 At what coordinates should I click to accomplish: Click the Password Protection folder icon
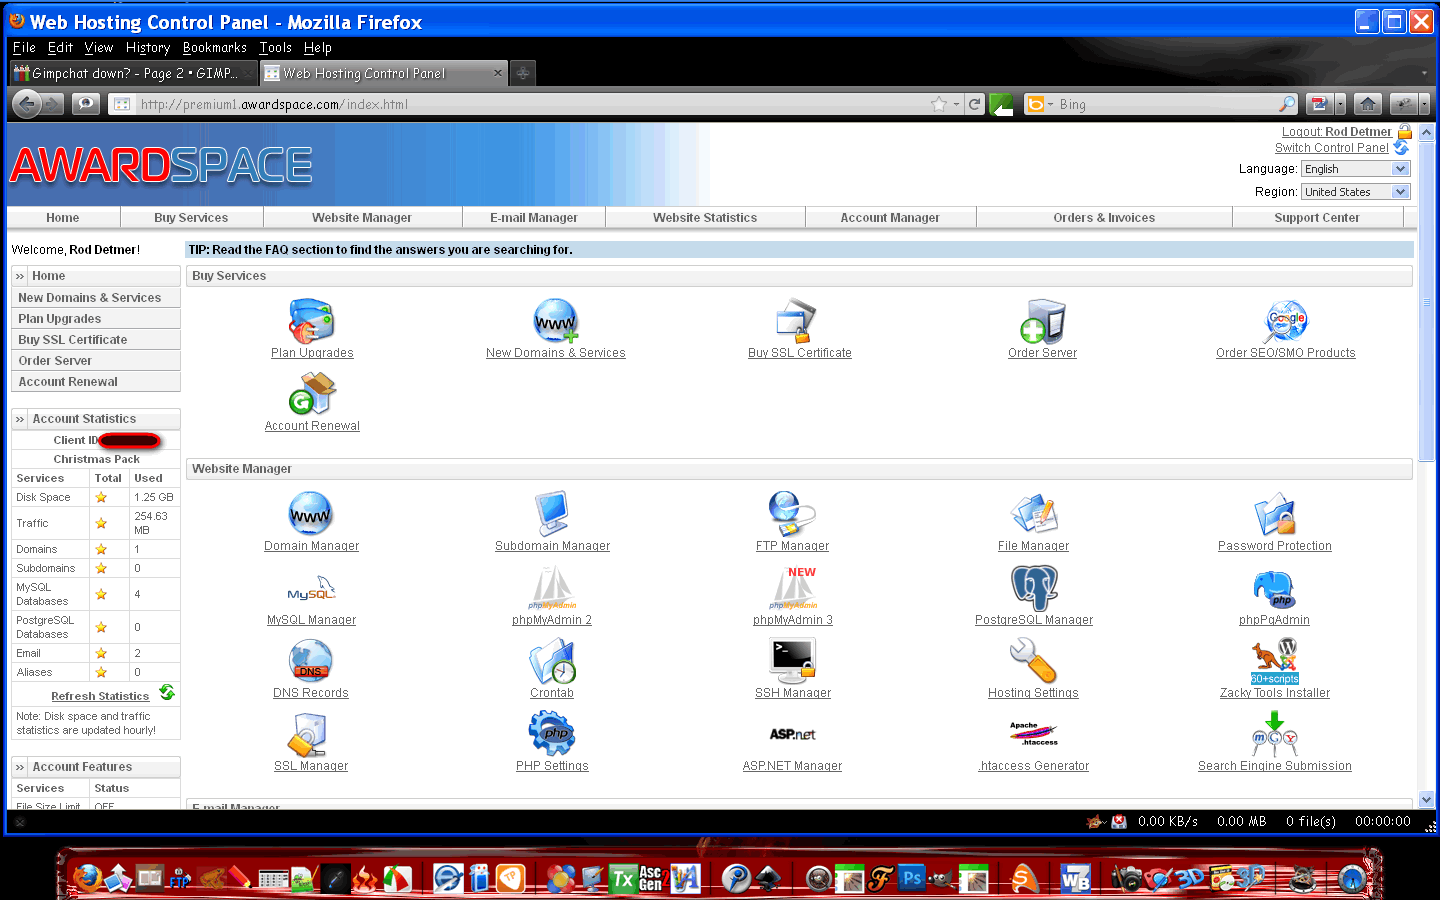[1275, 514]
